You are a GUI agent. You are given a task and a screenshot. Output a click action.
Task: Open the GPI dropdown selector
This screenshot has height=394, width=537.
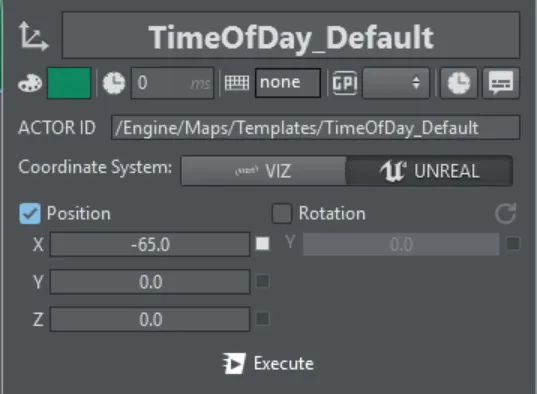tap(396, 83)
